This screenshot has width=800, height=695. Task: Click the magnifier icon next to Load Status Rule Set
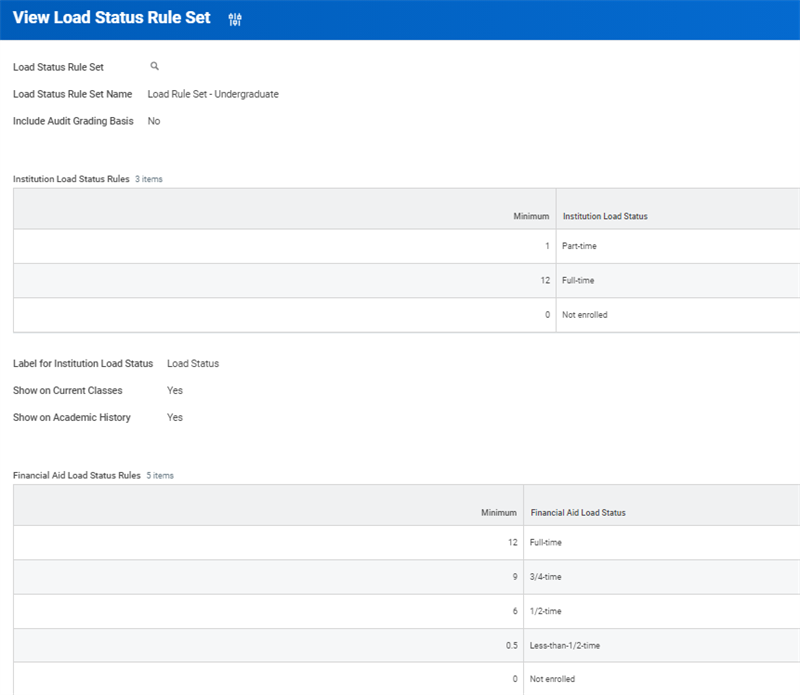[x=155, y=66]
